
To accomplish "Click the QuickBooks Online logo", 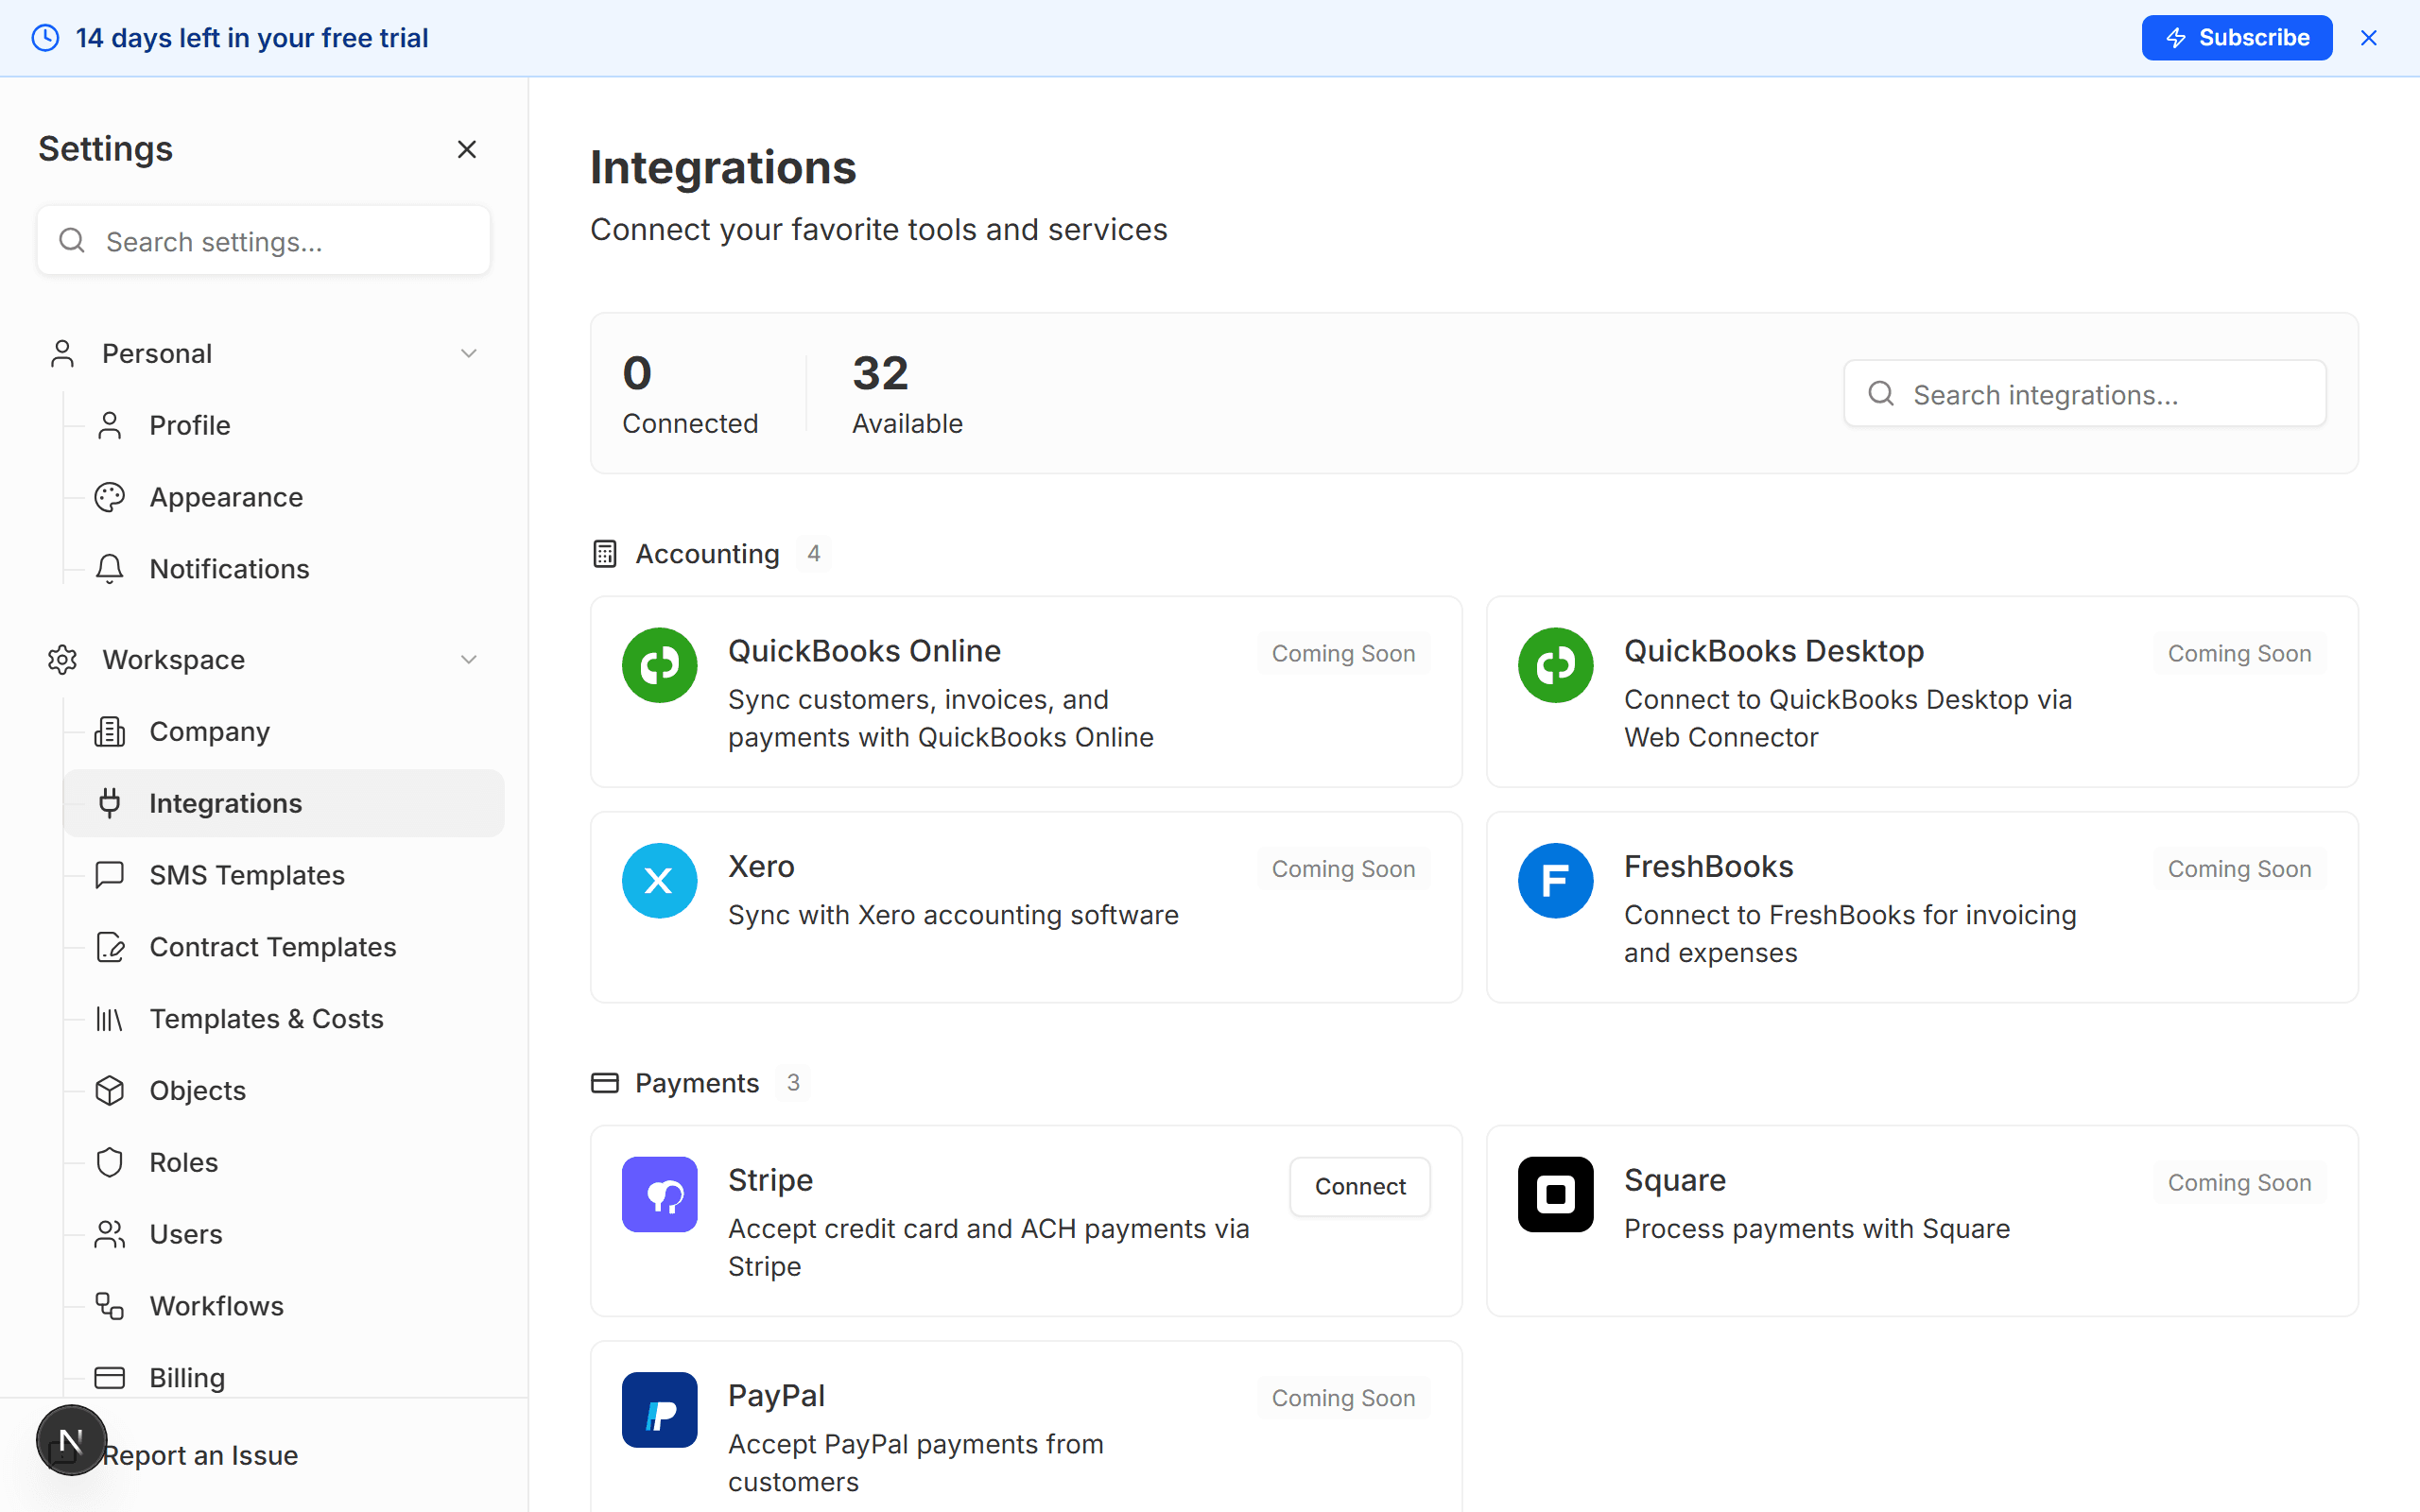I will 659,665.
